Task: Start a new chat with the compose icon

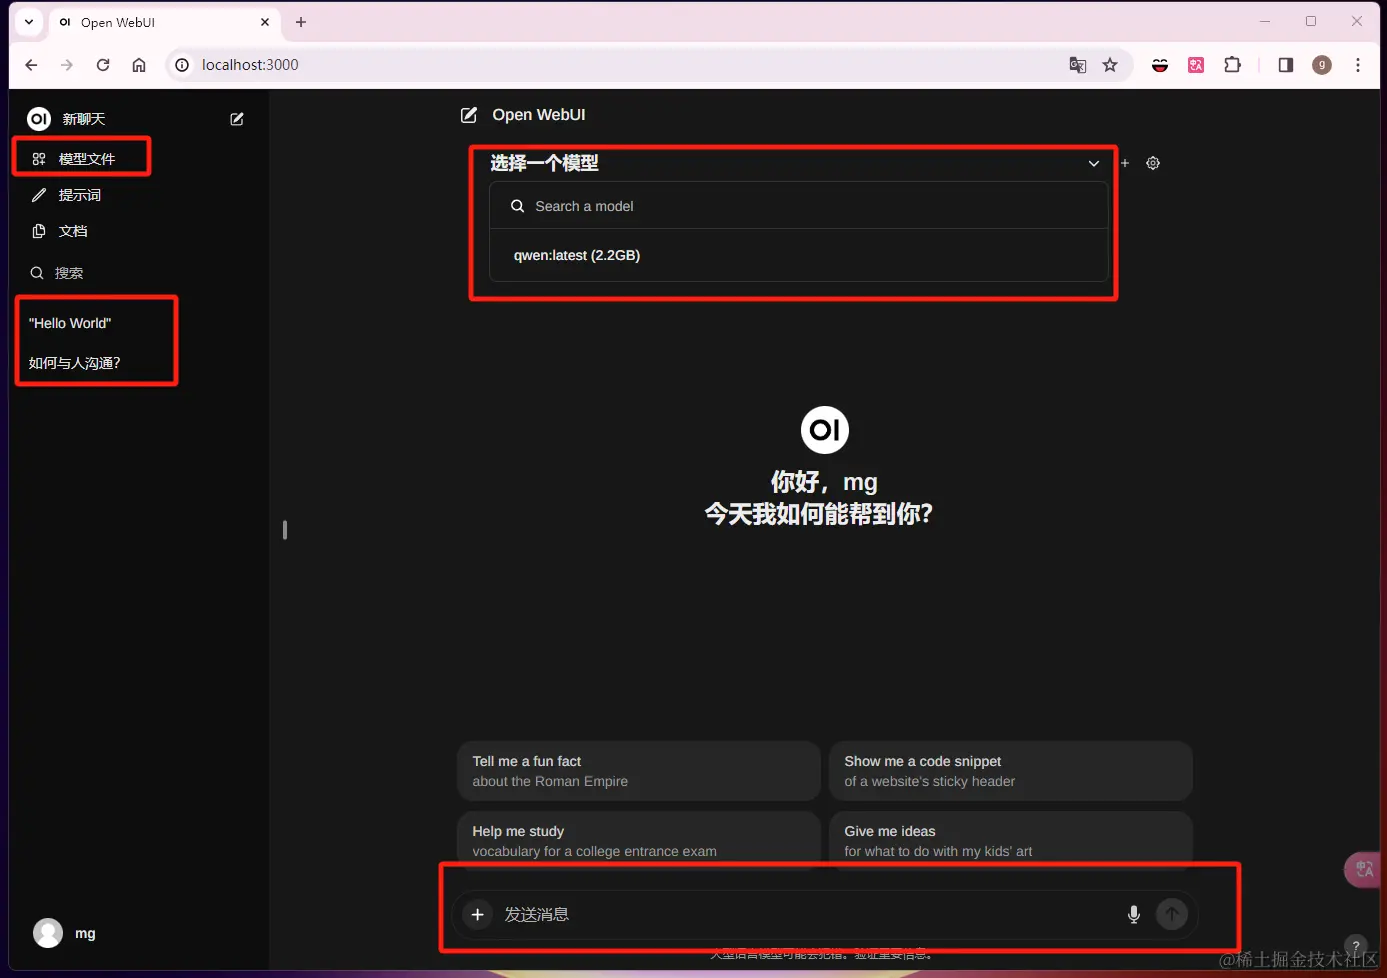Action: (236, 118)
